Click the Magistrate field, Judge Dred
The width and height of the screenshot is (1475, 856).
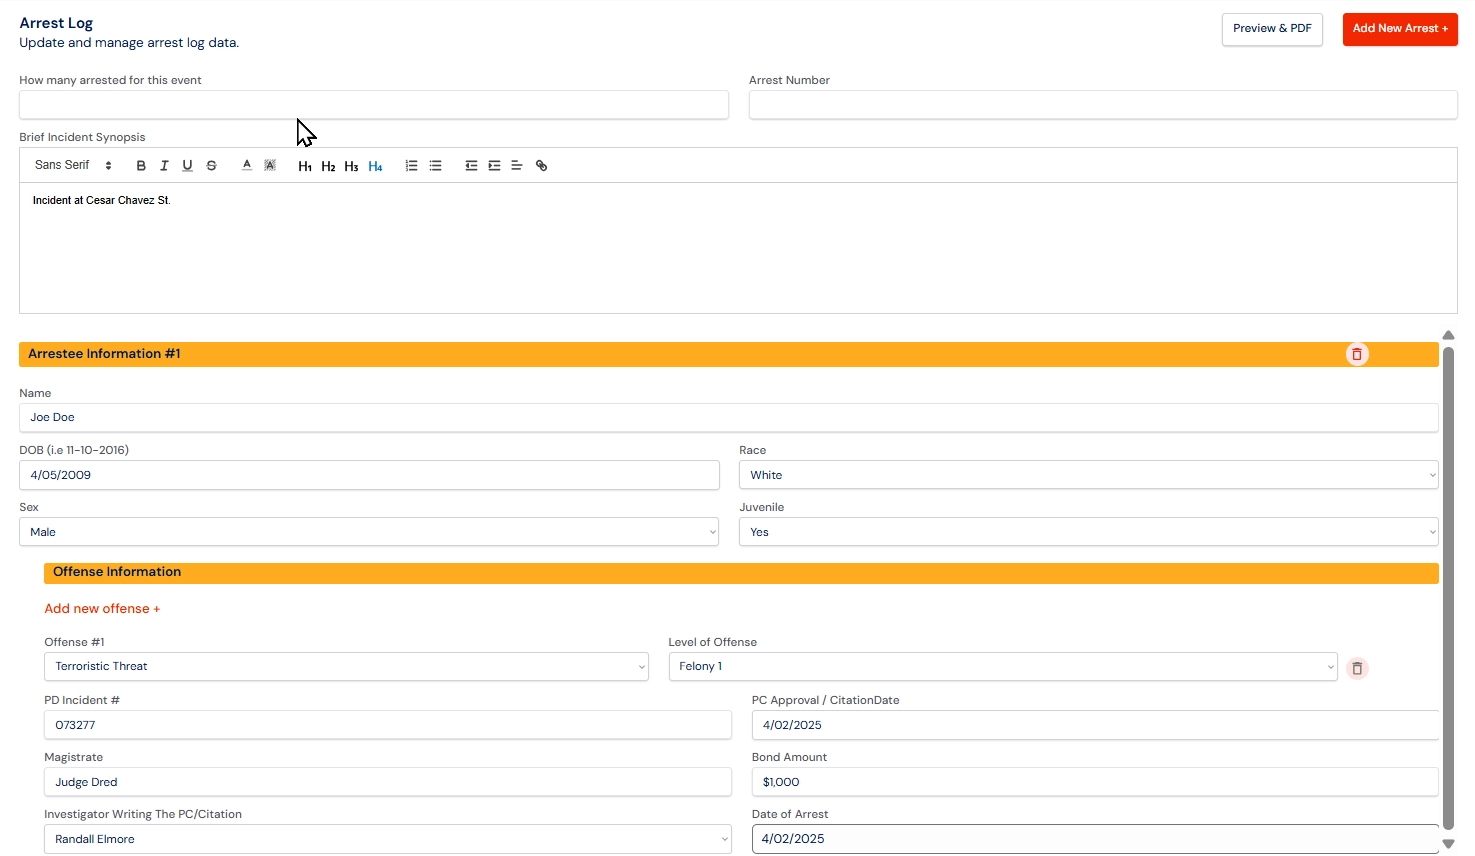click(388, 782)
